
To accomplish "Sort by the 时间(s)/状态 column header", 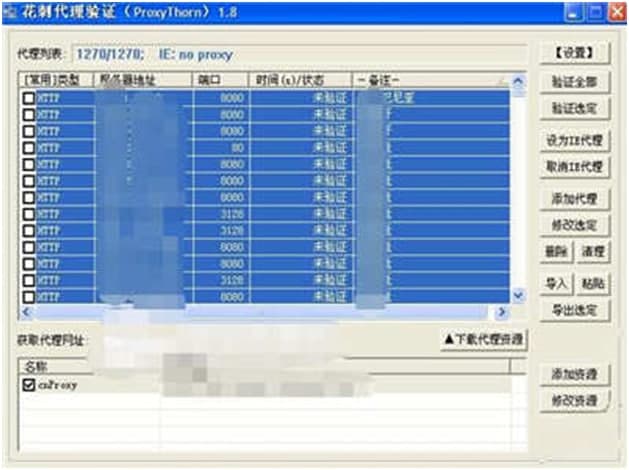I will click(300, 80).
